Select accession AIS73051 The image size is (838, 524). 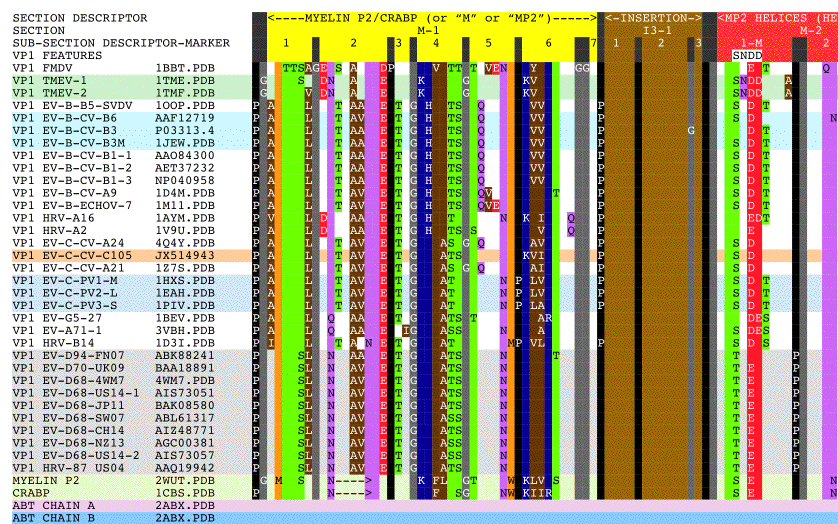point(185,392)
